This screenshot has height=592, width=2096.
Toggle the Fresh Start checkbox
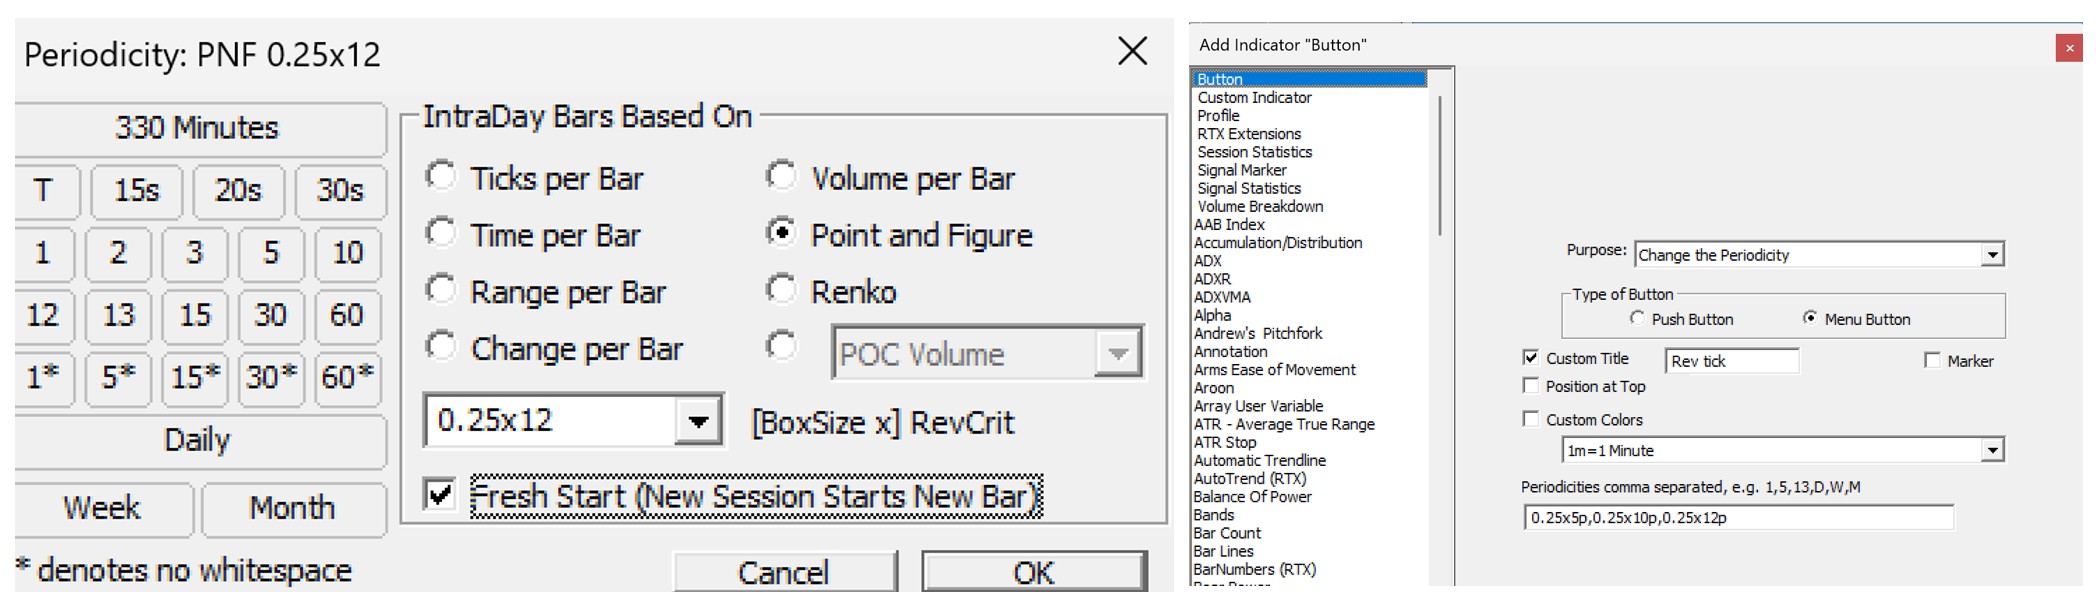(x=439, y=494)
